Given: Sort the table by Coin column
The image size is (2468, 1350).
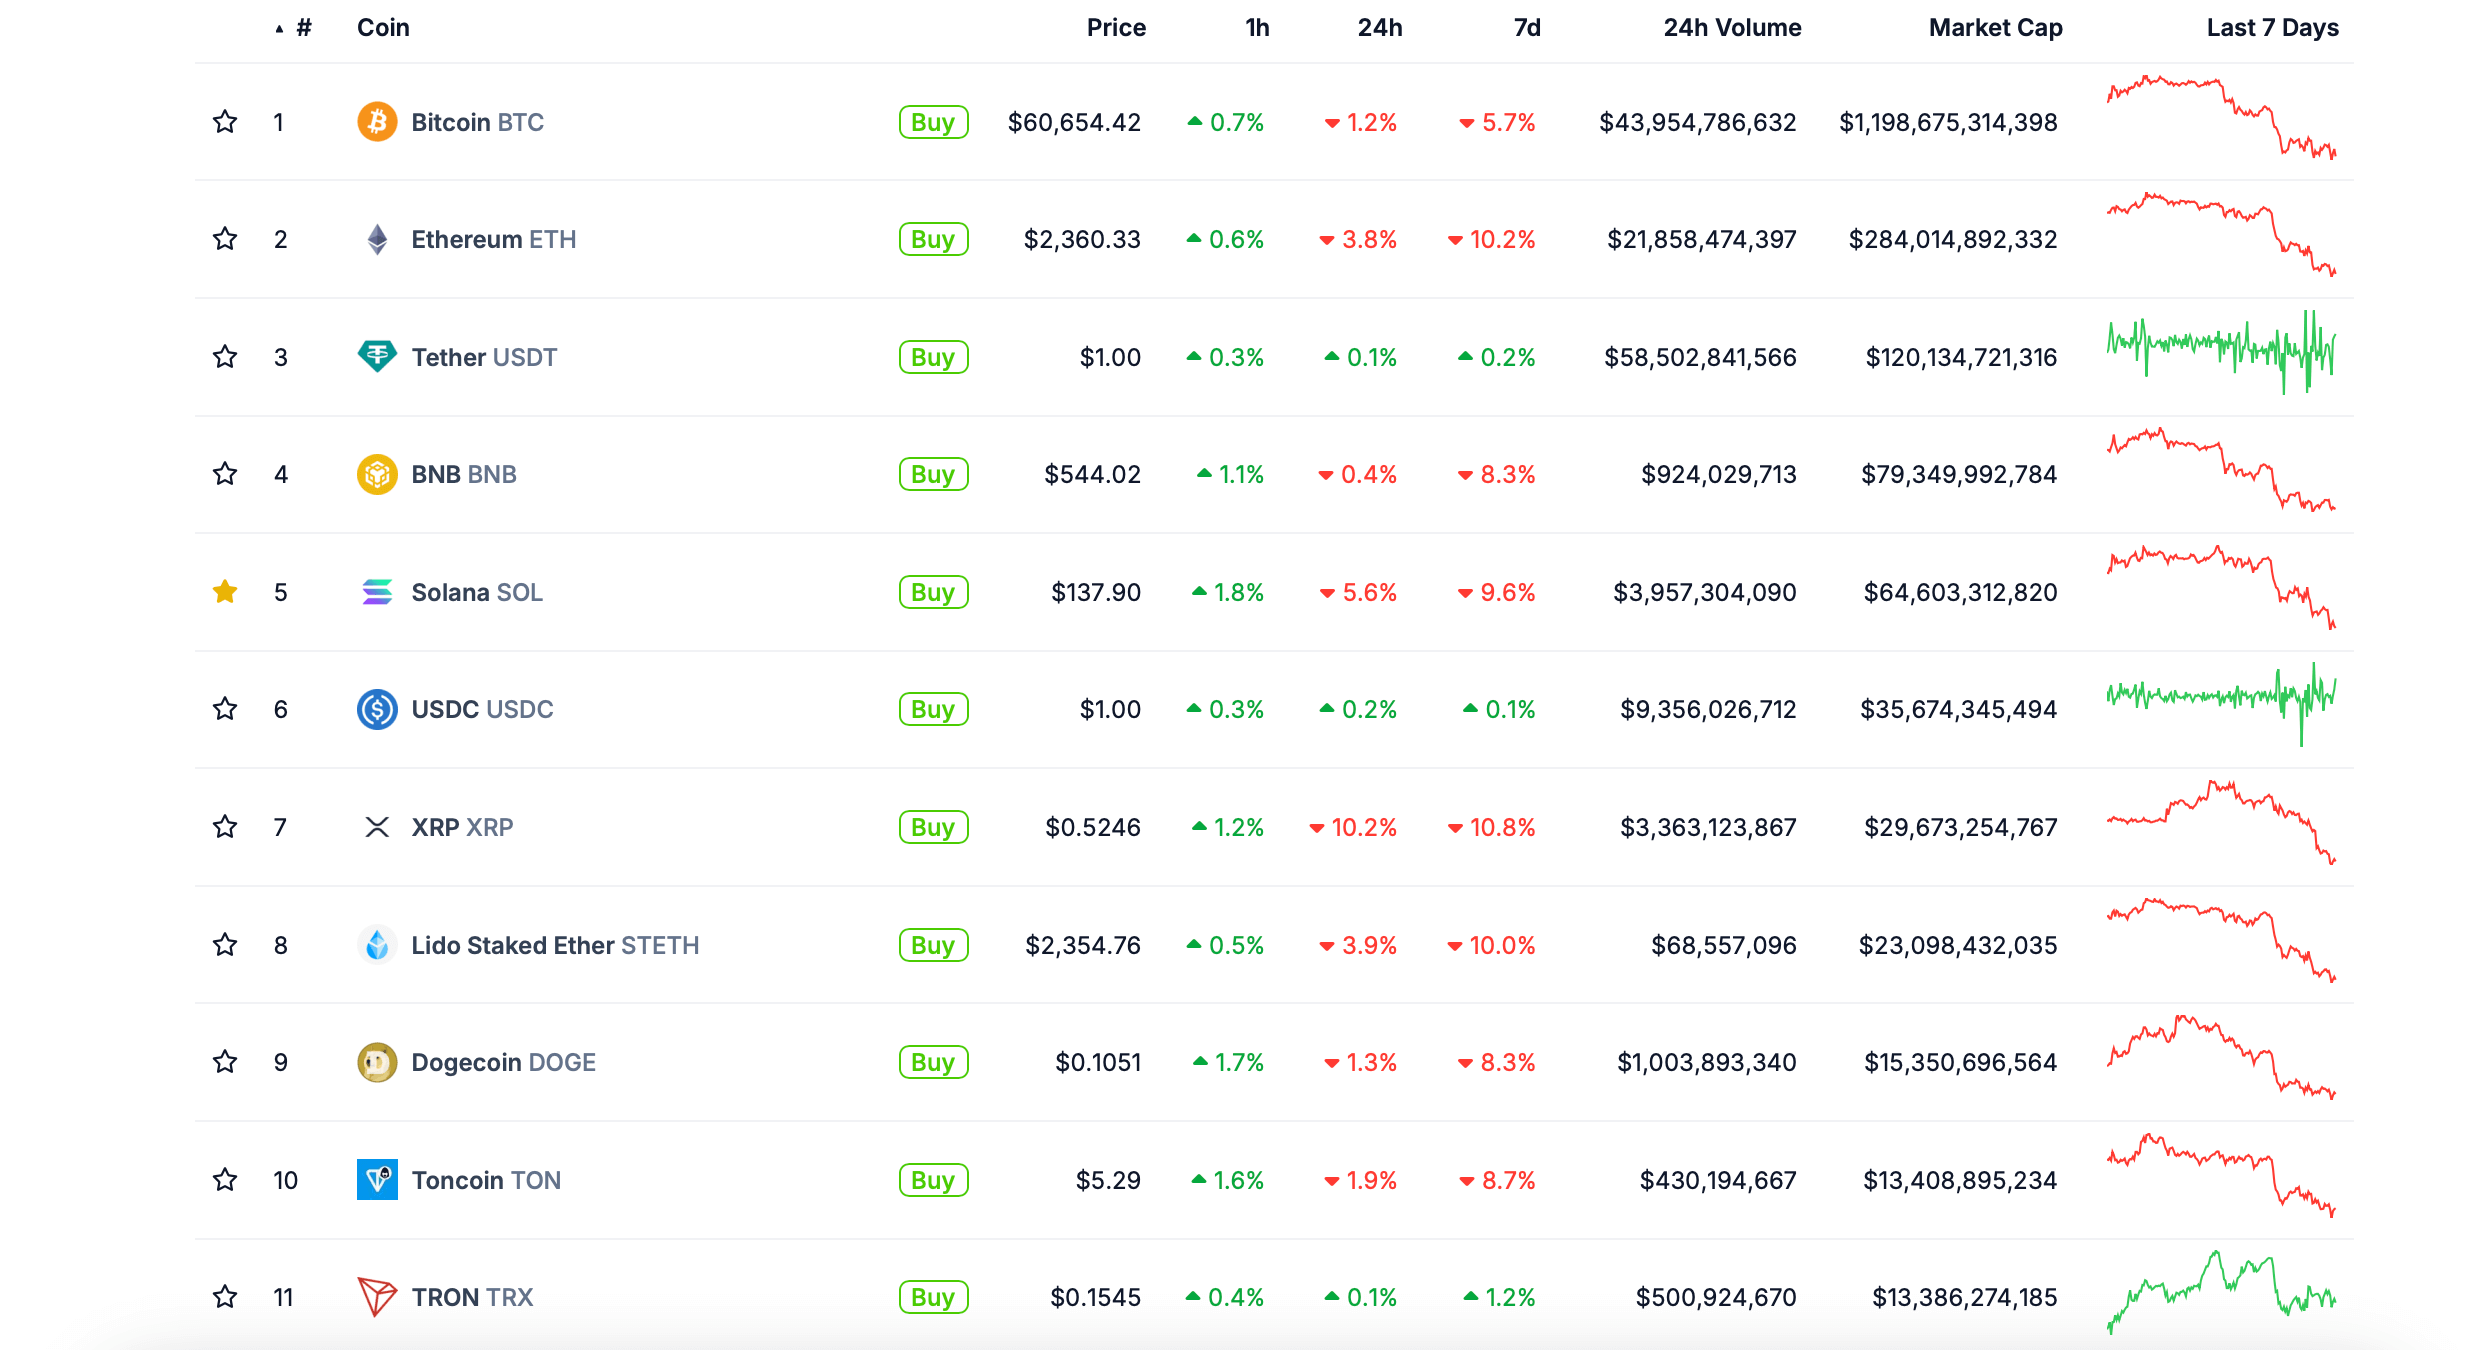Looking at the screenshot, I should (x=383, y=28).
